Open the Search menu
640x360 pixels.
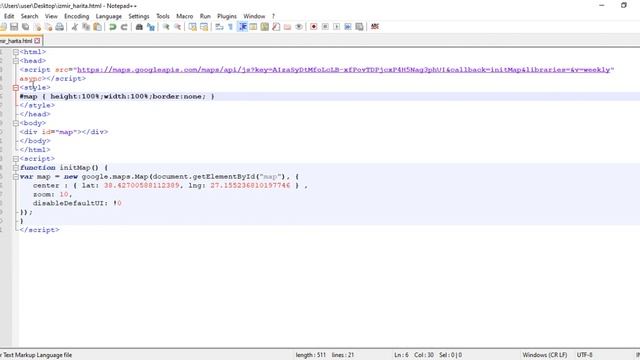click(x=29, y=16)
